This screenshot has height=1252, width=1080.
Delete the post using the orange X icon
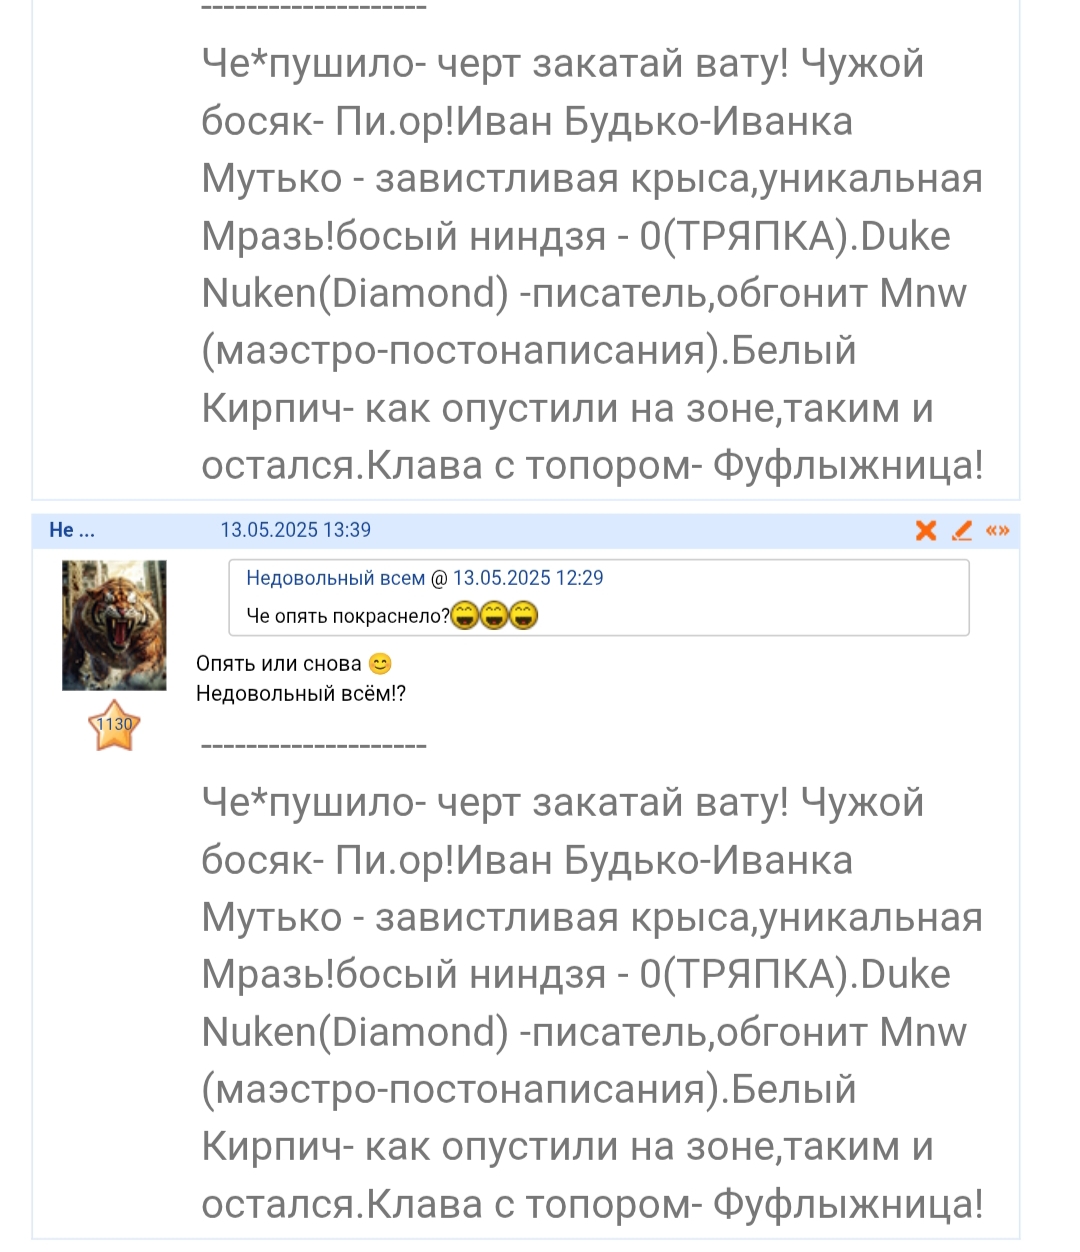[x=926, y=530]
